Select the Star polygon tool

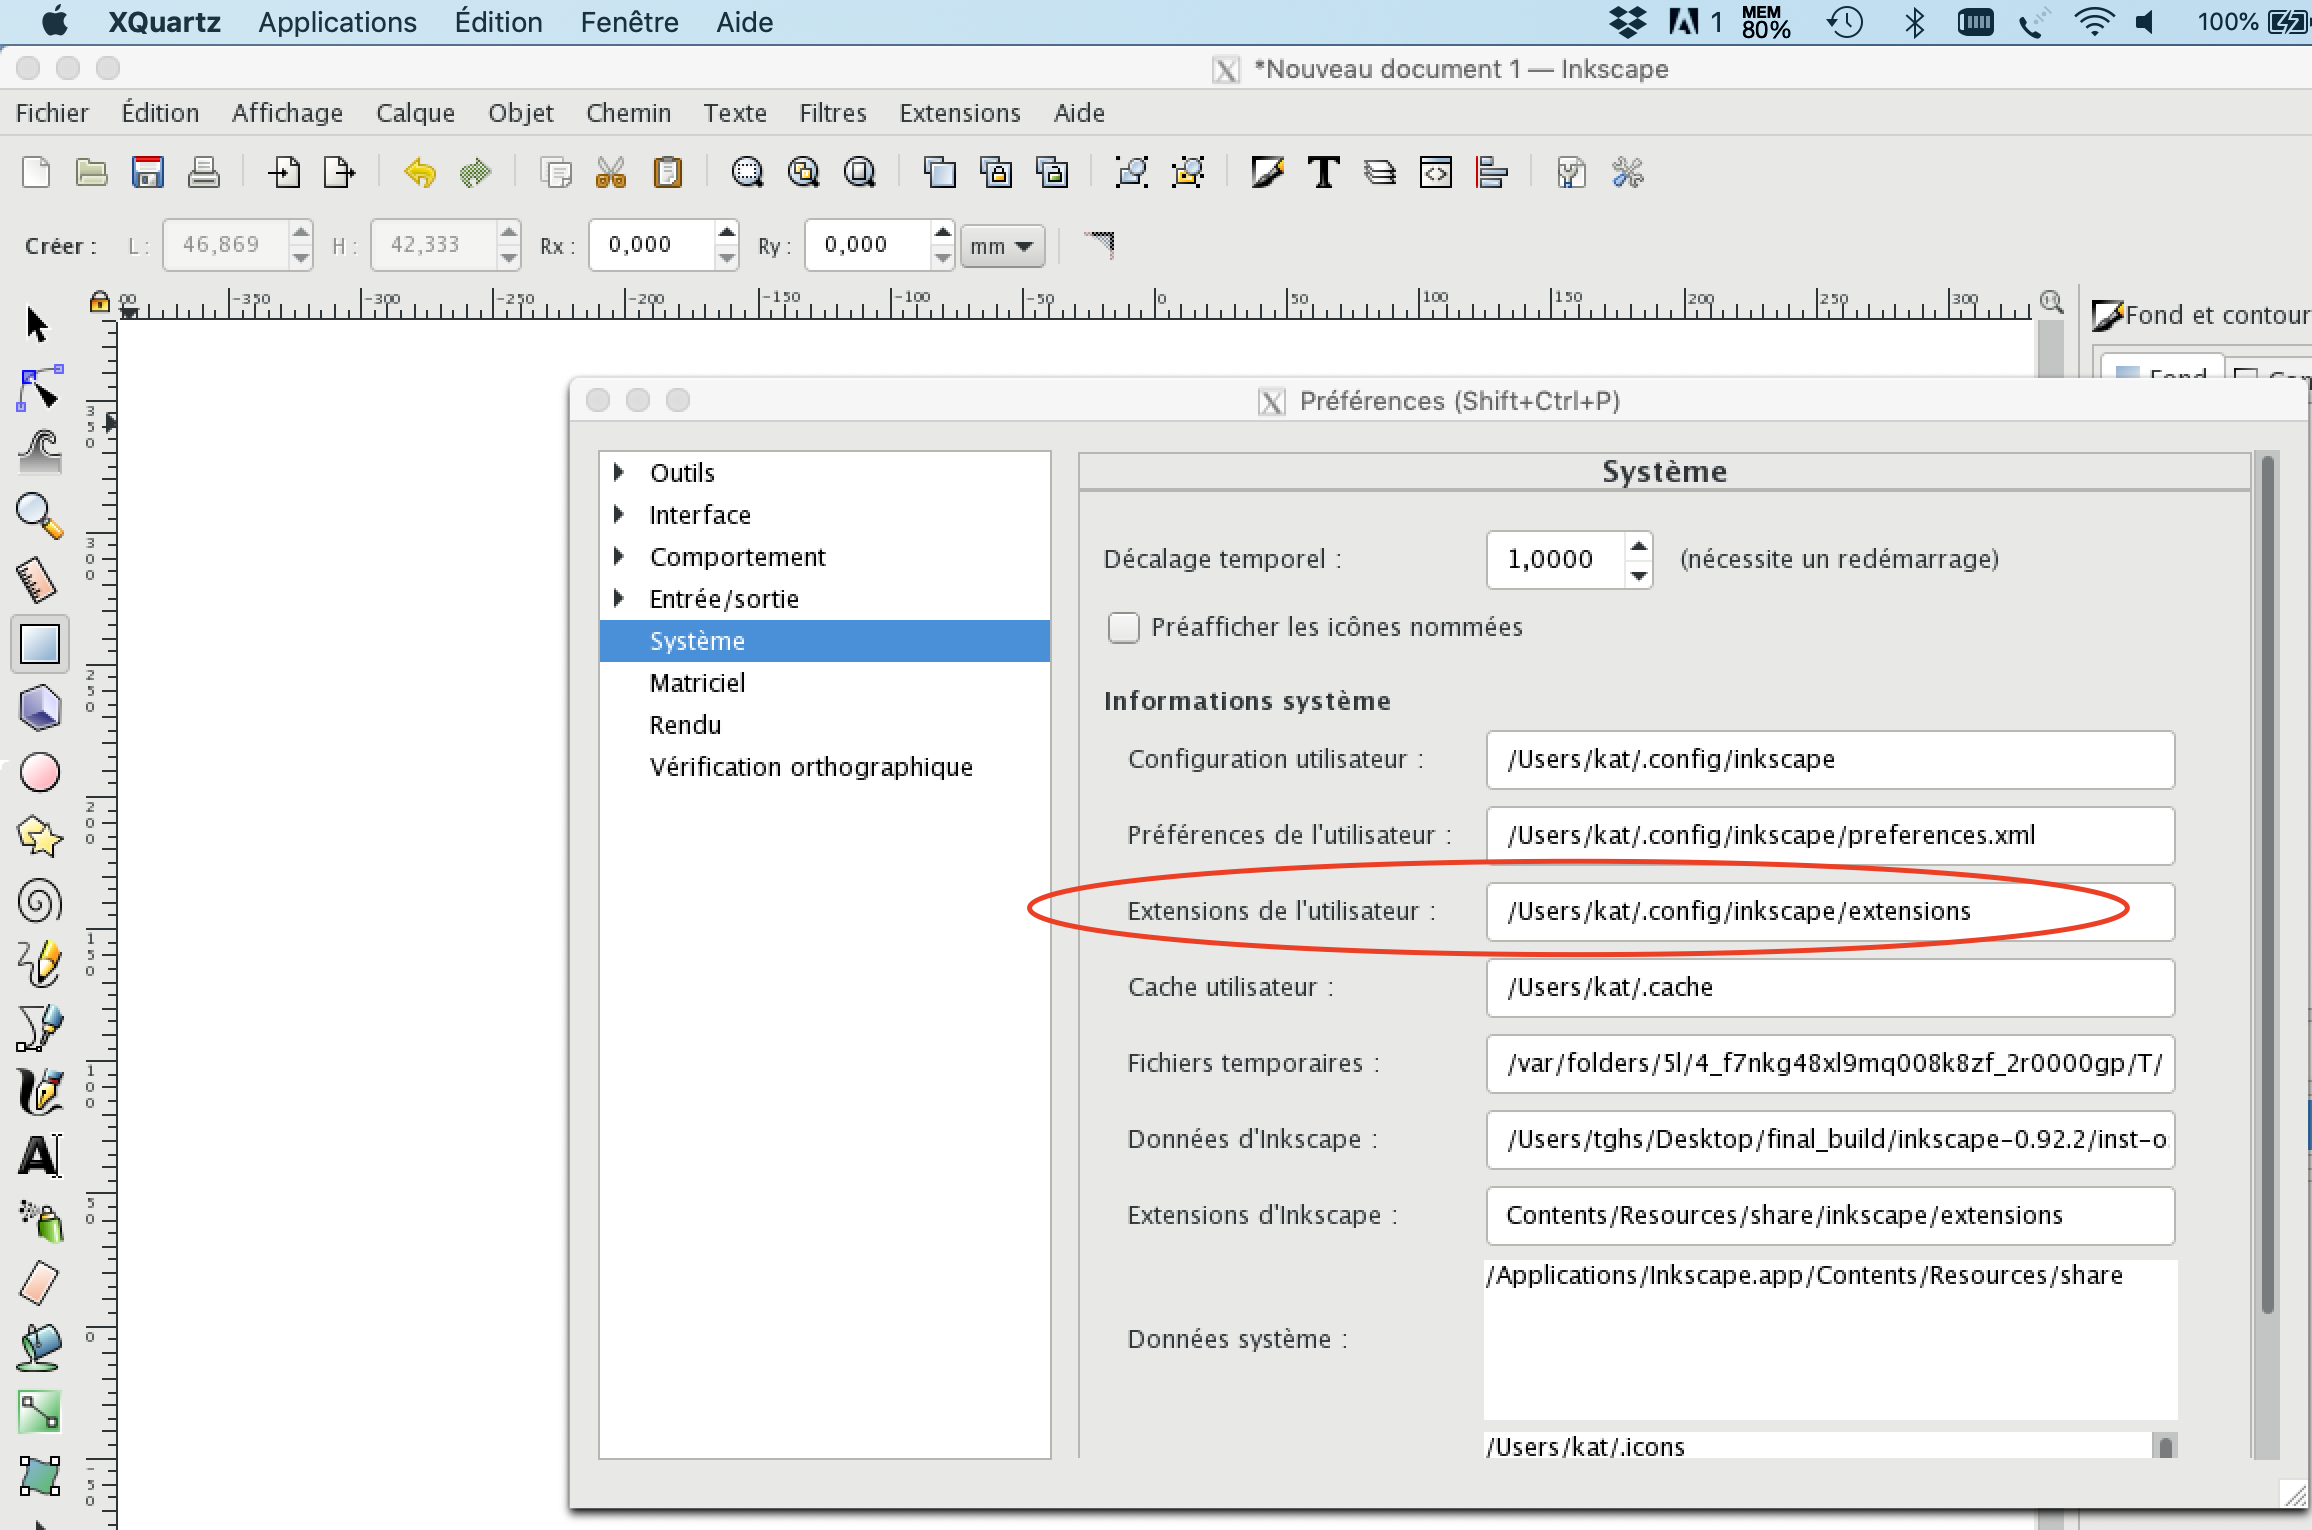tap(40, 836)
